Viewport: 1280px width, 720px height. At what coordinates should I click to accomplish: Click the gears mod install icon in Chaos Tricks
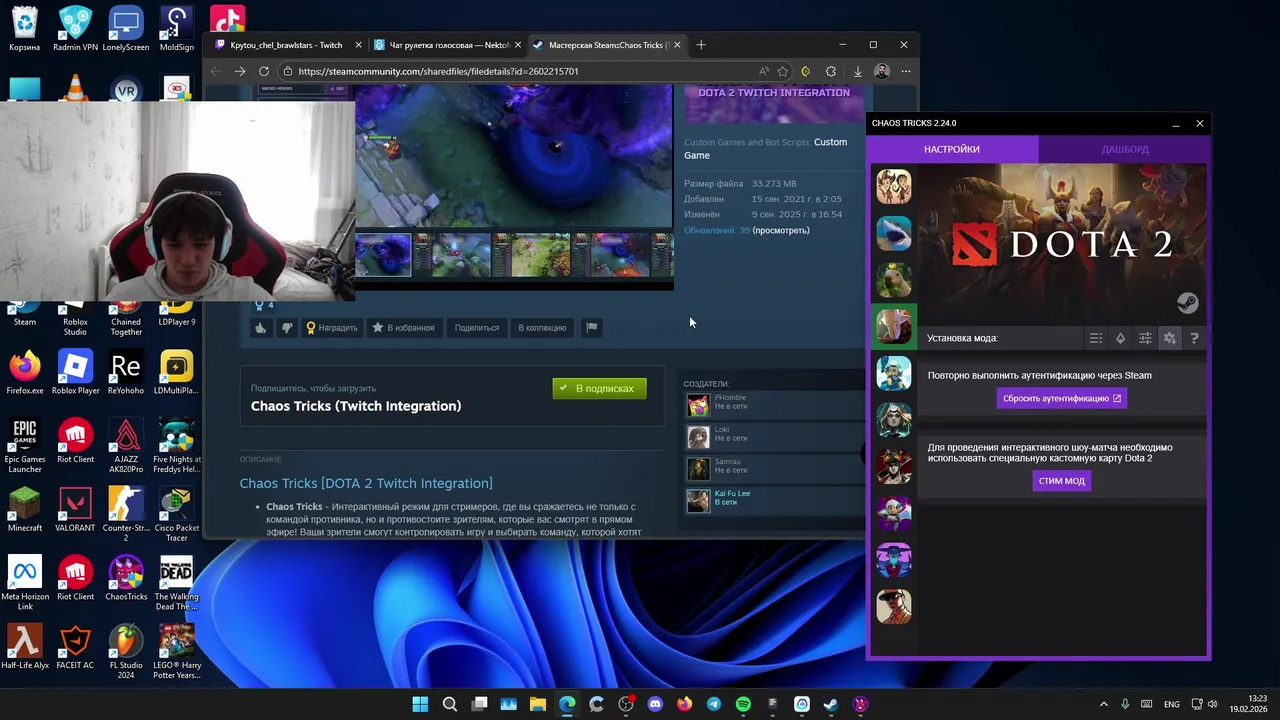[x=1170, y=338]
